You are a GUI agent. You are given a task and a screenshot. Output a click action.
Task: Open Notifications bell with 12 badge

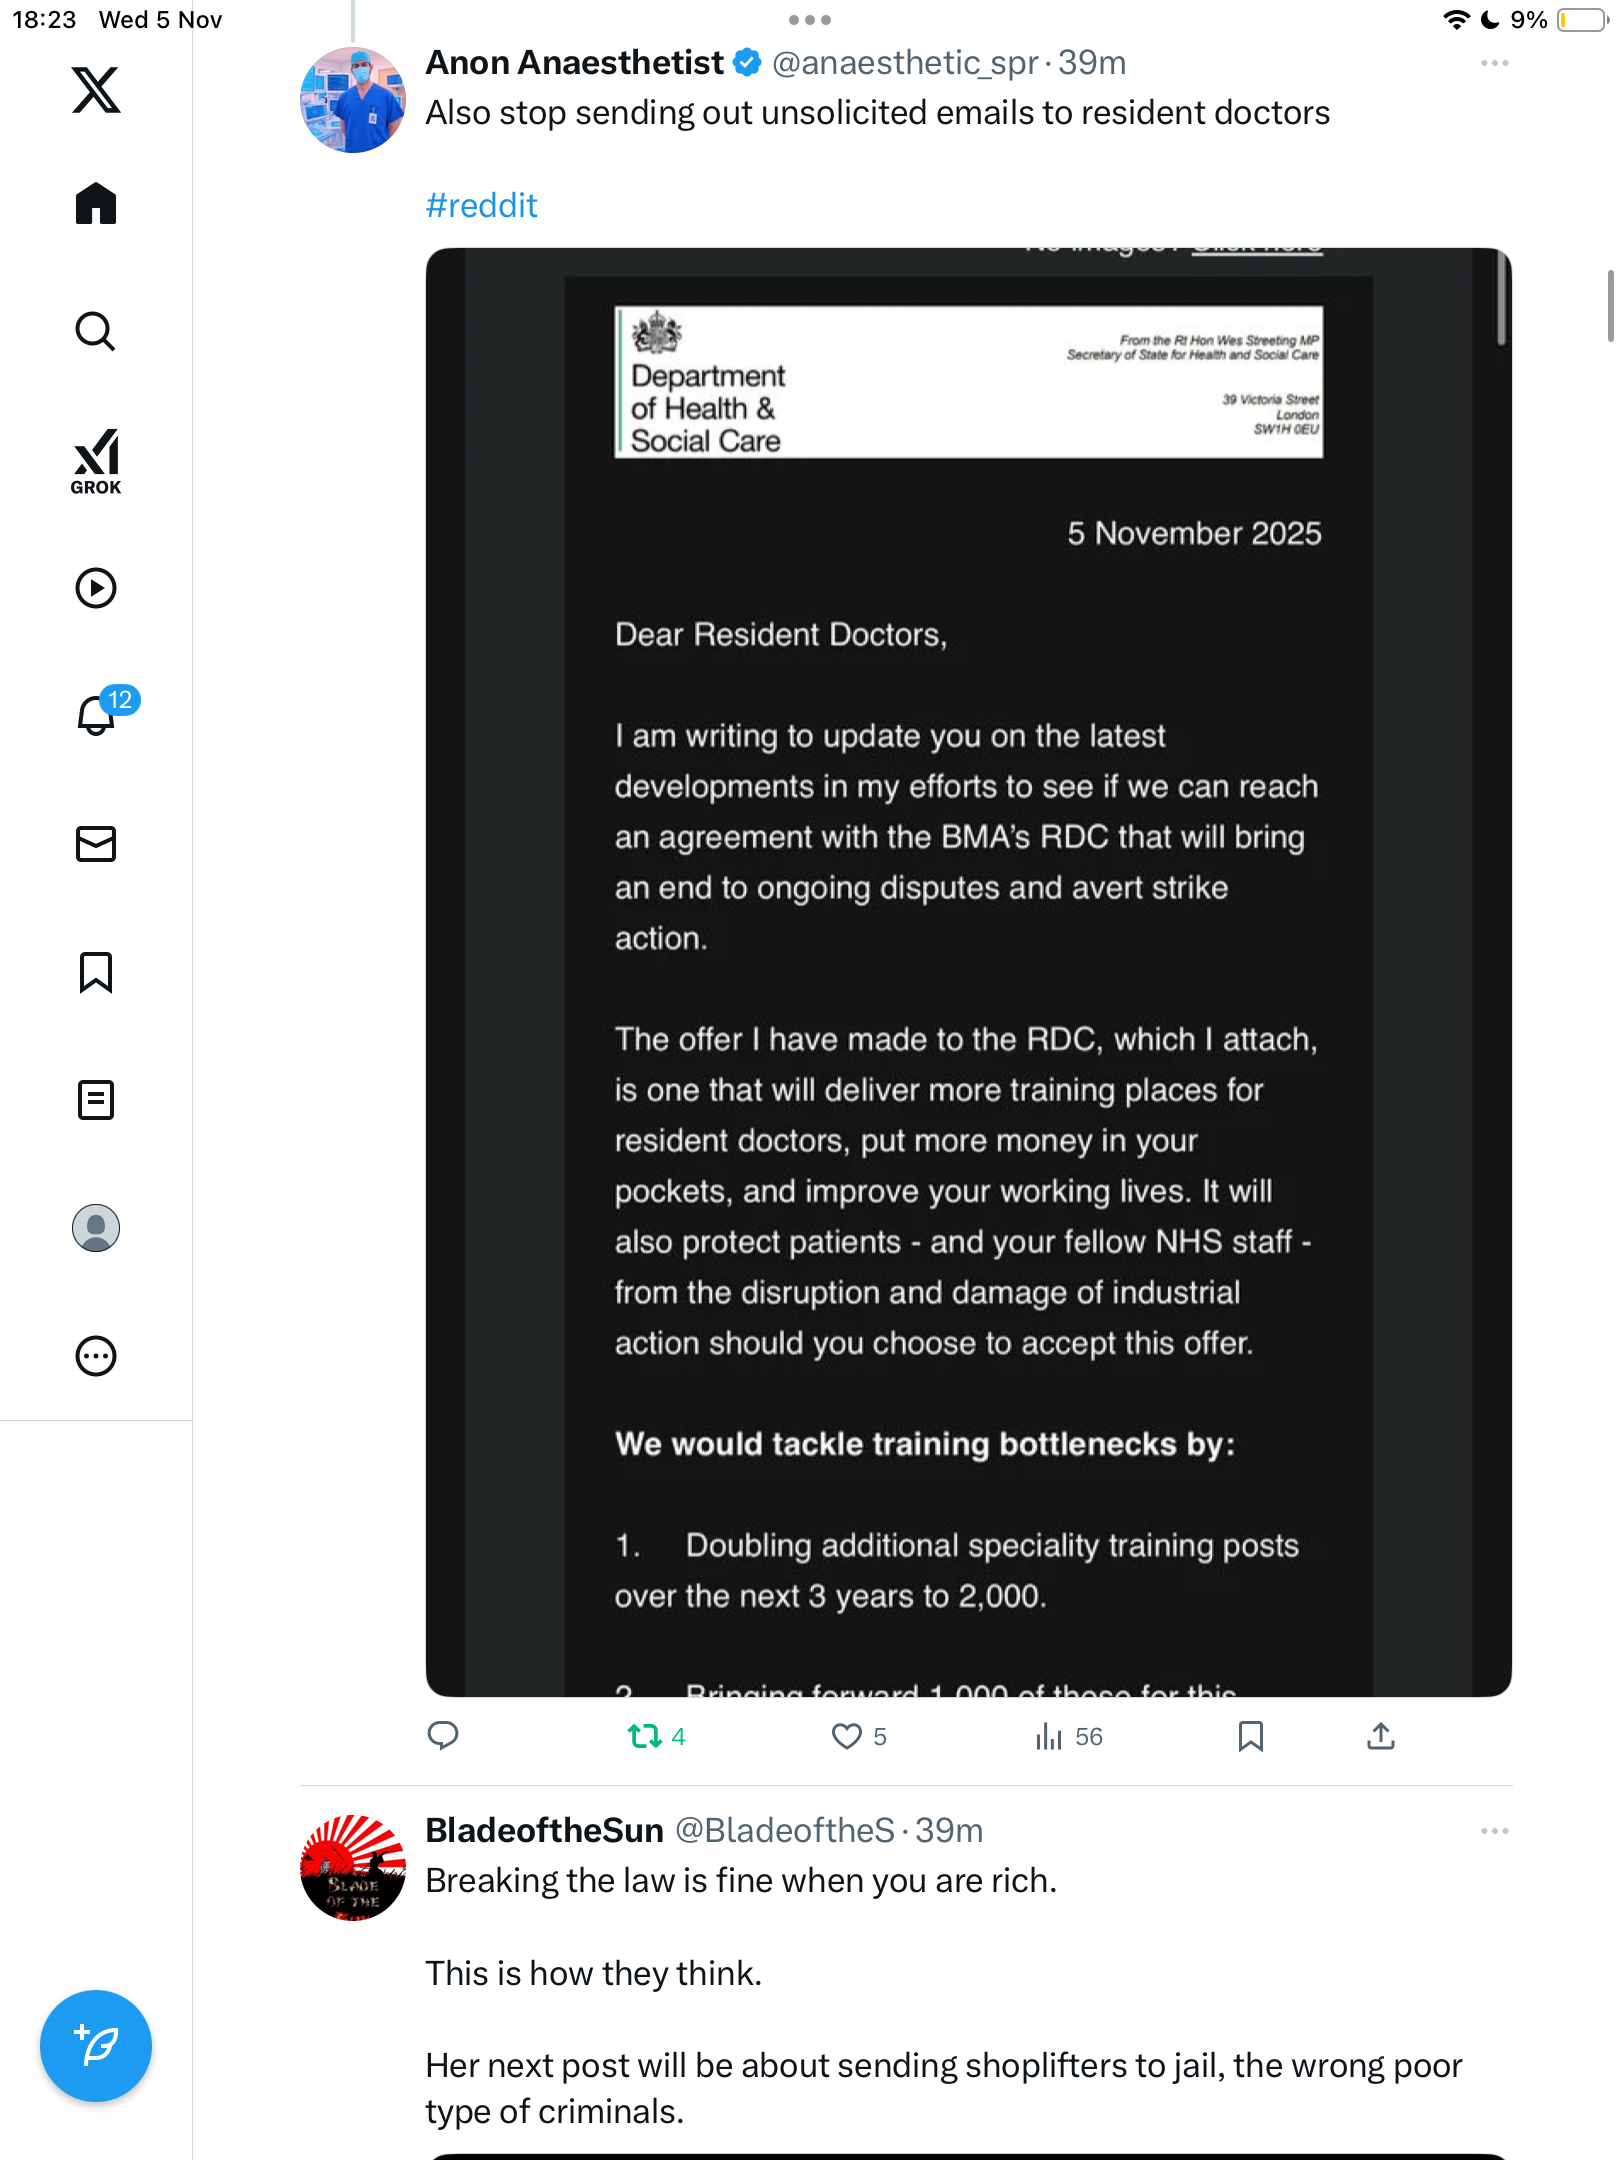click(x=96, y=715)
